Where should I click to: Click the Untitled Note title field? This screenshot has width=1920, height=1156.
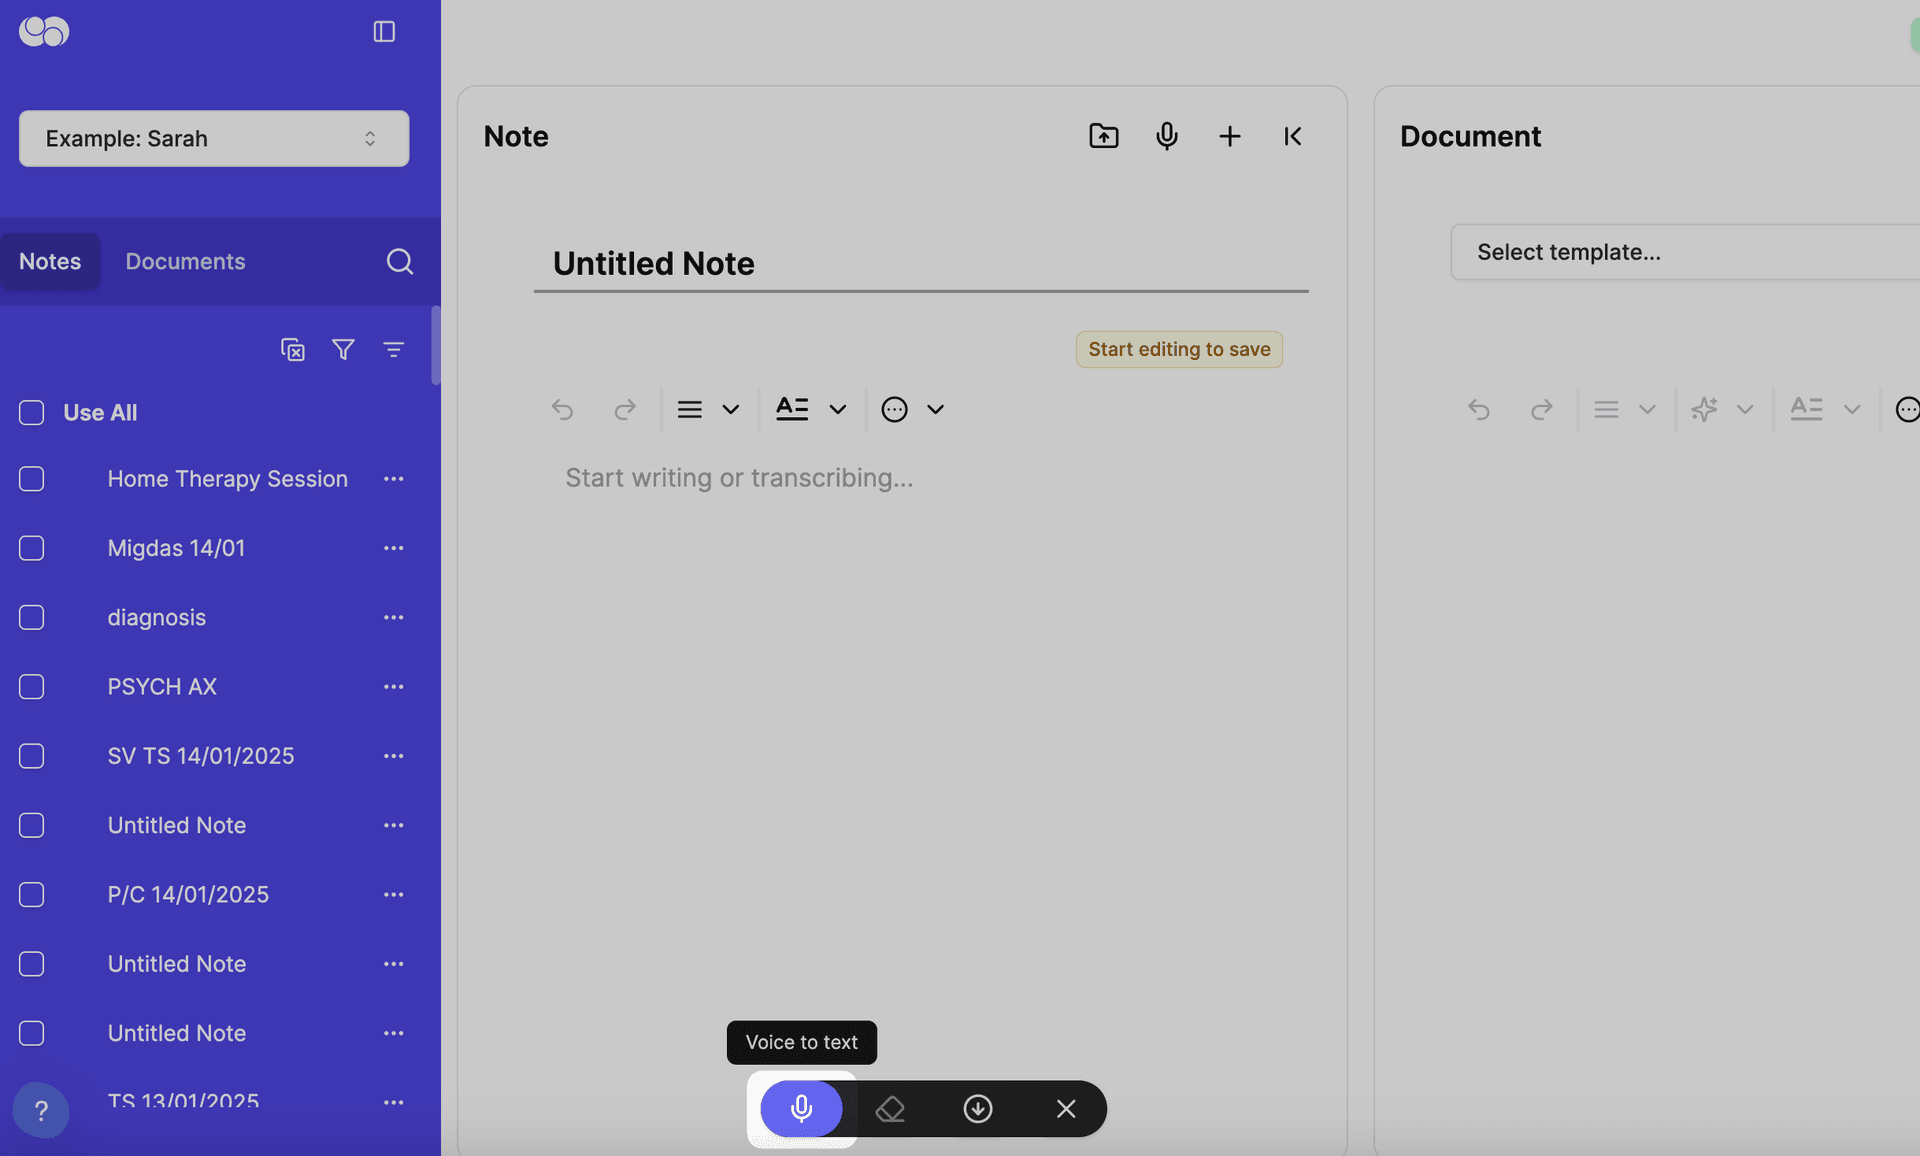coord(921,264)
